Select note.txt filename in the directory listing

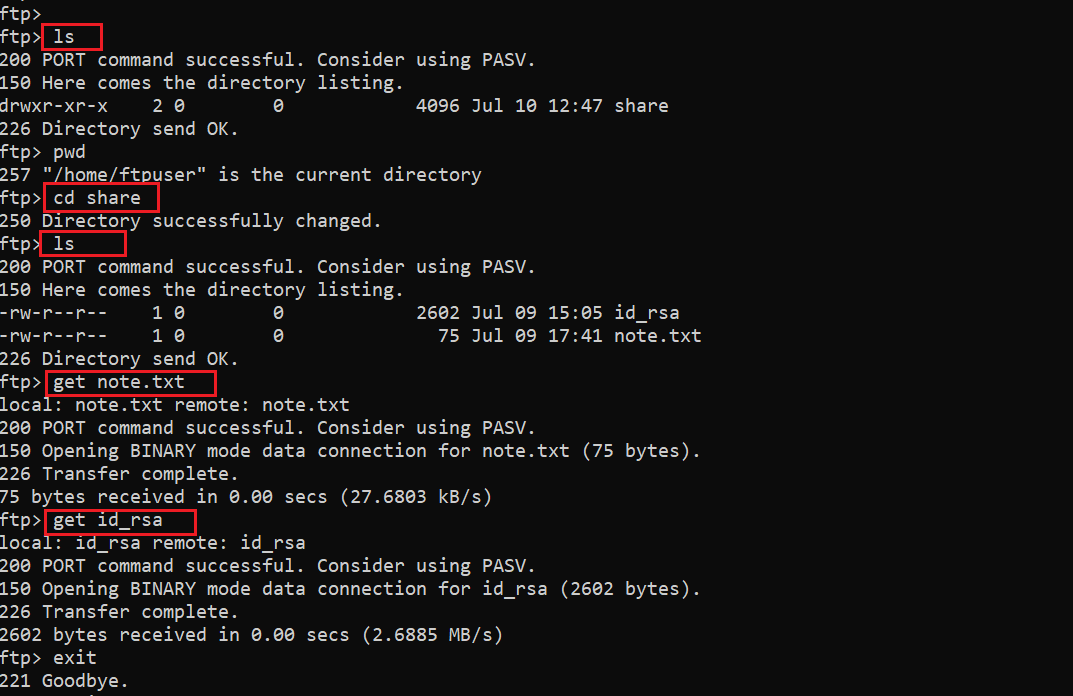(657, 336)
